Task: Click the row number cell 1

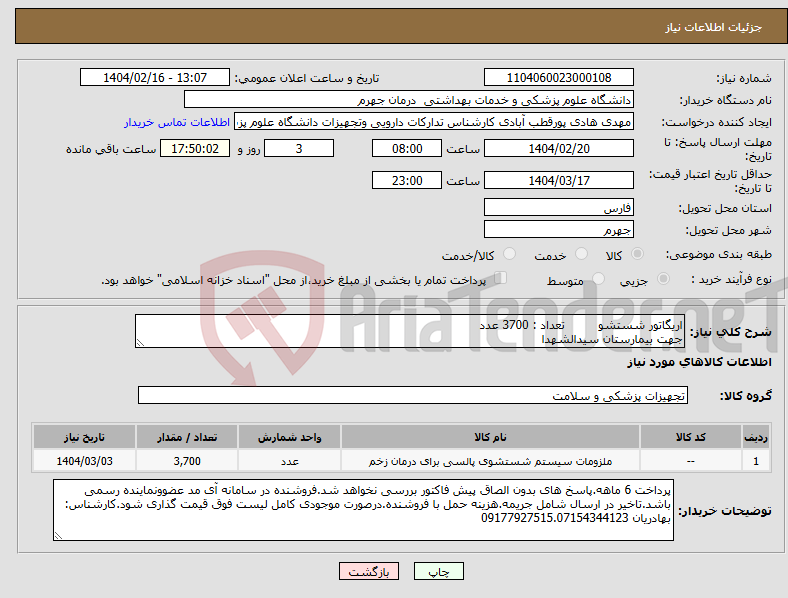Action: point(756,461)
